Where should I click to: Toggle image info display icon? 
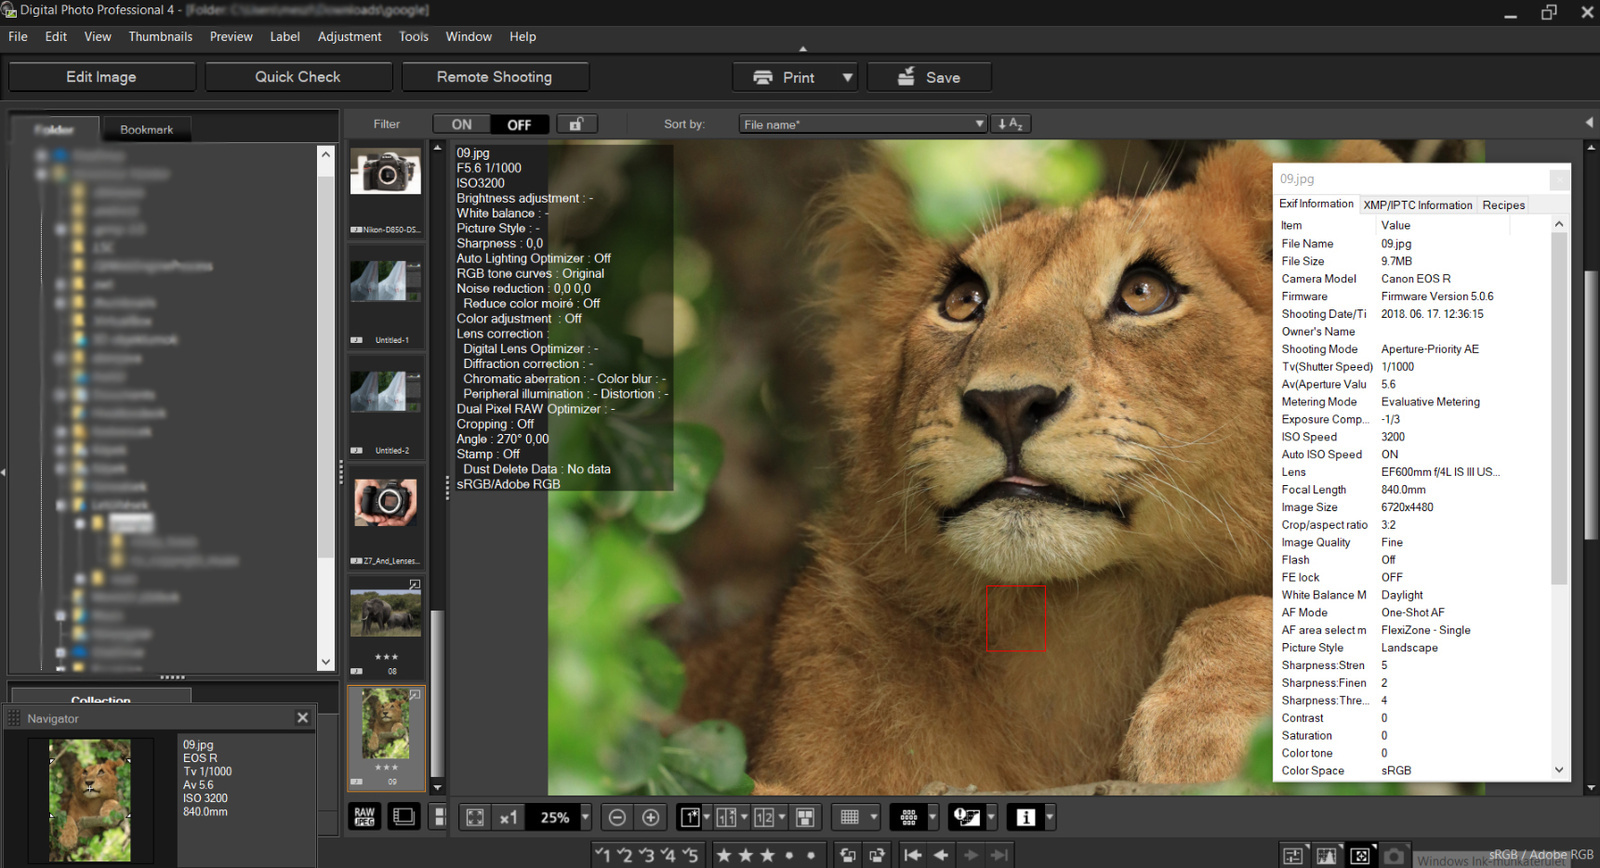click(x=1025, y=817)
